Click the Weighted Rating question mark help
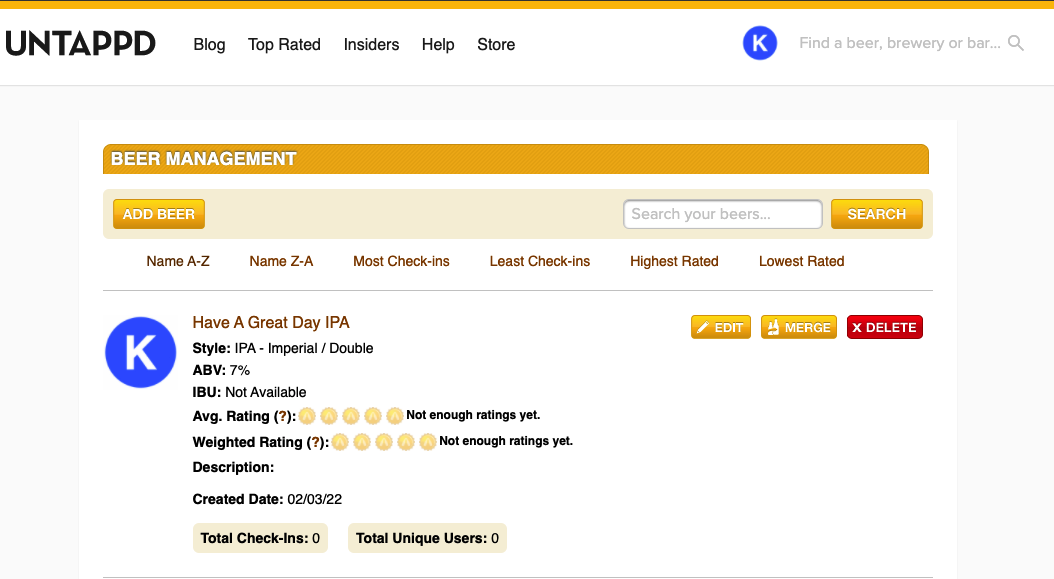The width and height of the screenshot is (1054, 579). [315, 442]
